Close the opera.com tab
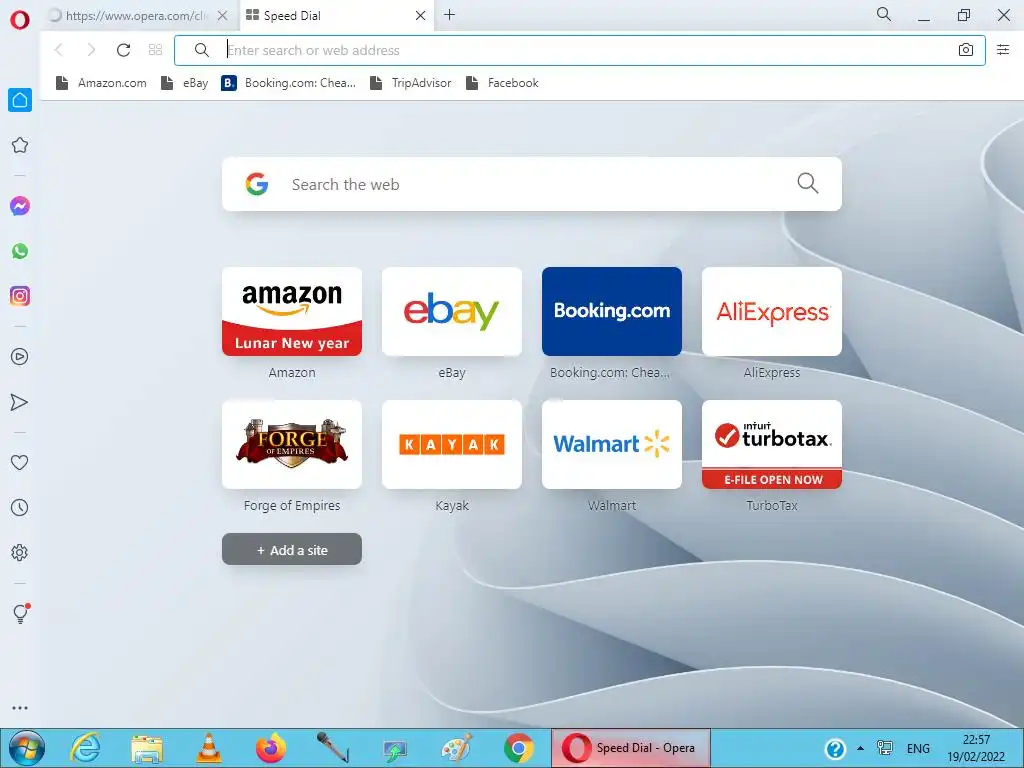 pos(223,16)
